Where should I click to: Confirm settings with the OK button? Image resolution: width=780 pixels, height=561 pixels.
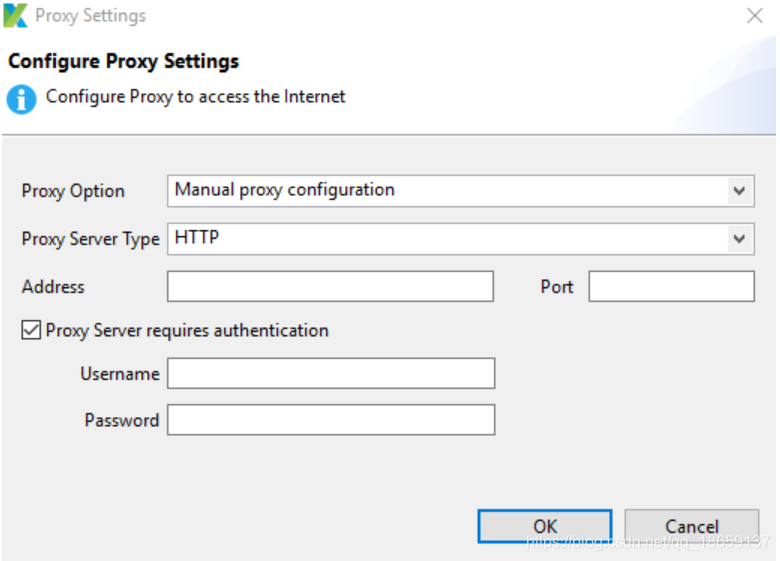[545, 526]
